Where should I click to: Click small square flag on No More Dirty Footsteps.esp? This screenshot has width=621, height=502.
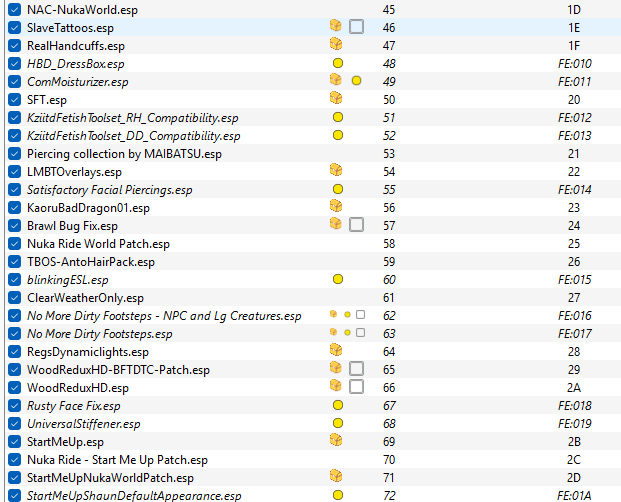point(360,333)
